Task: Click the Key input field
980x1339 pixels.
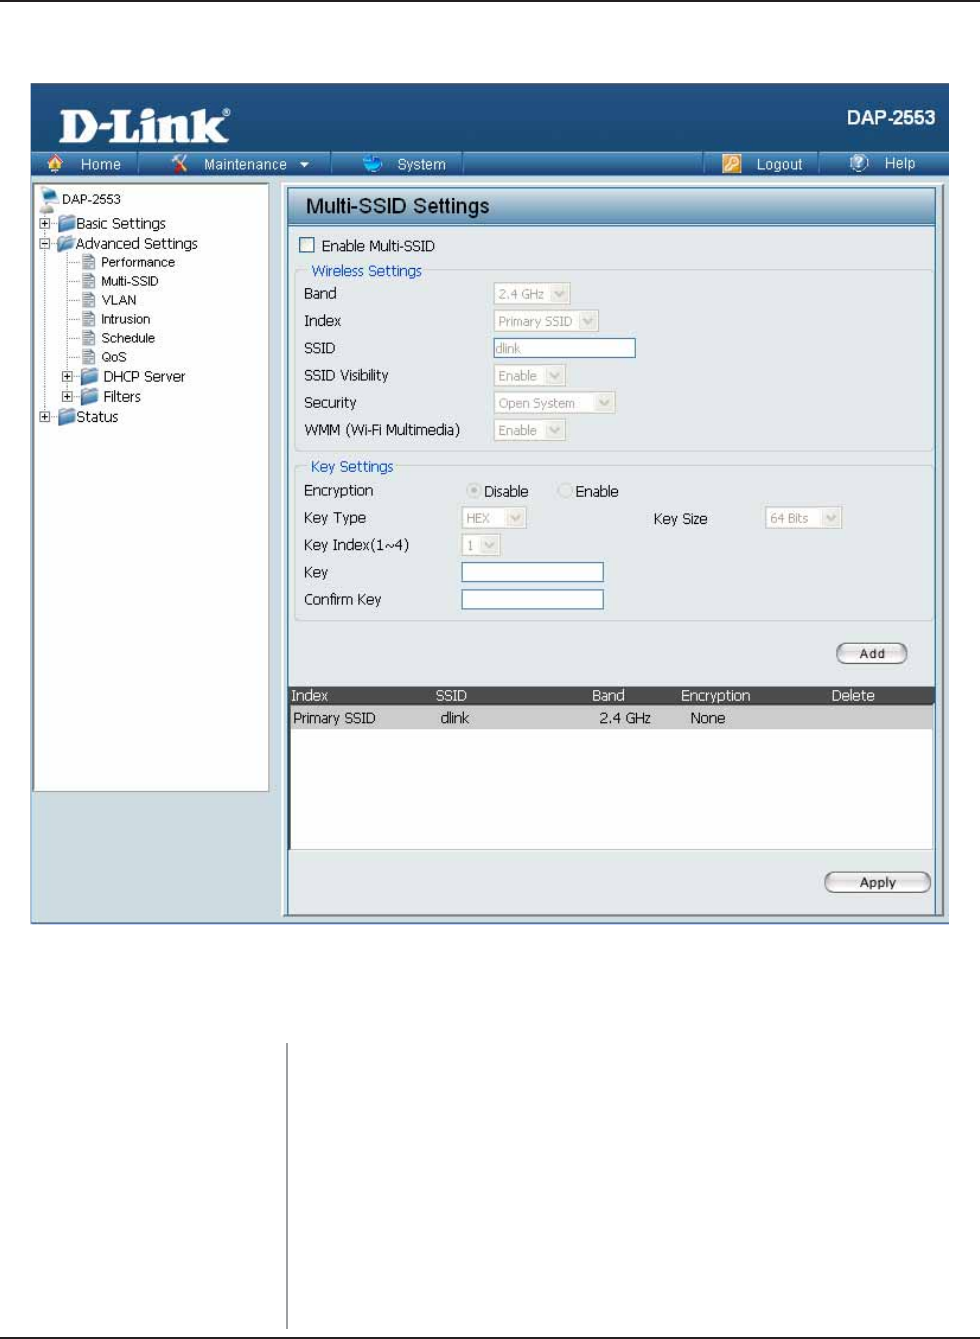Action: pyautogui.click(x=532, y=572)
